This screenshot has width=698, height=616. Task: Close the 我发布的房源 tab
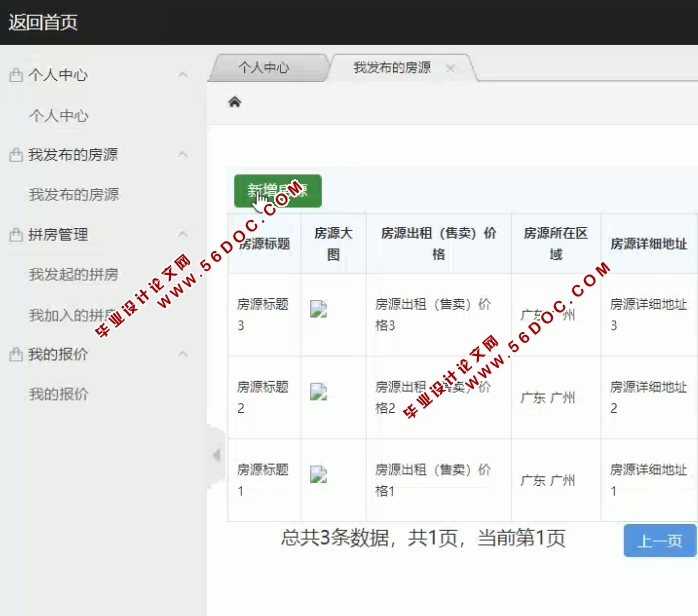450,69
